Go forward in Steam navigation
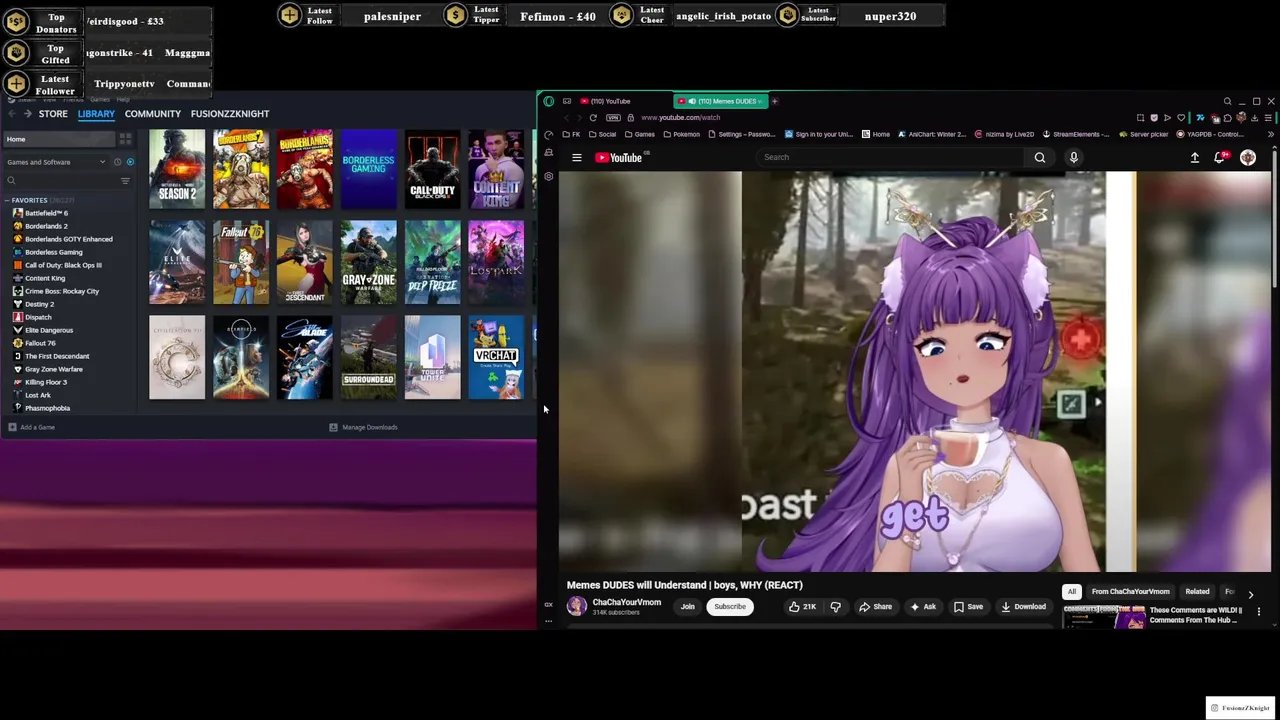This screenshot has height=720, width=1280. tap(28, 114)
